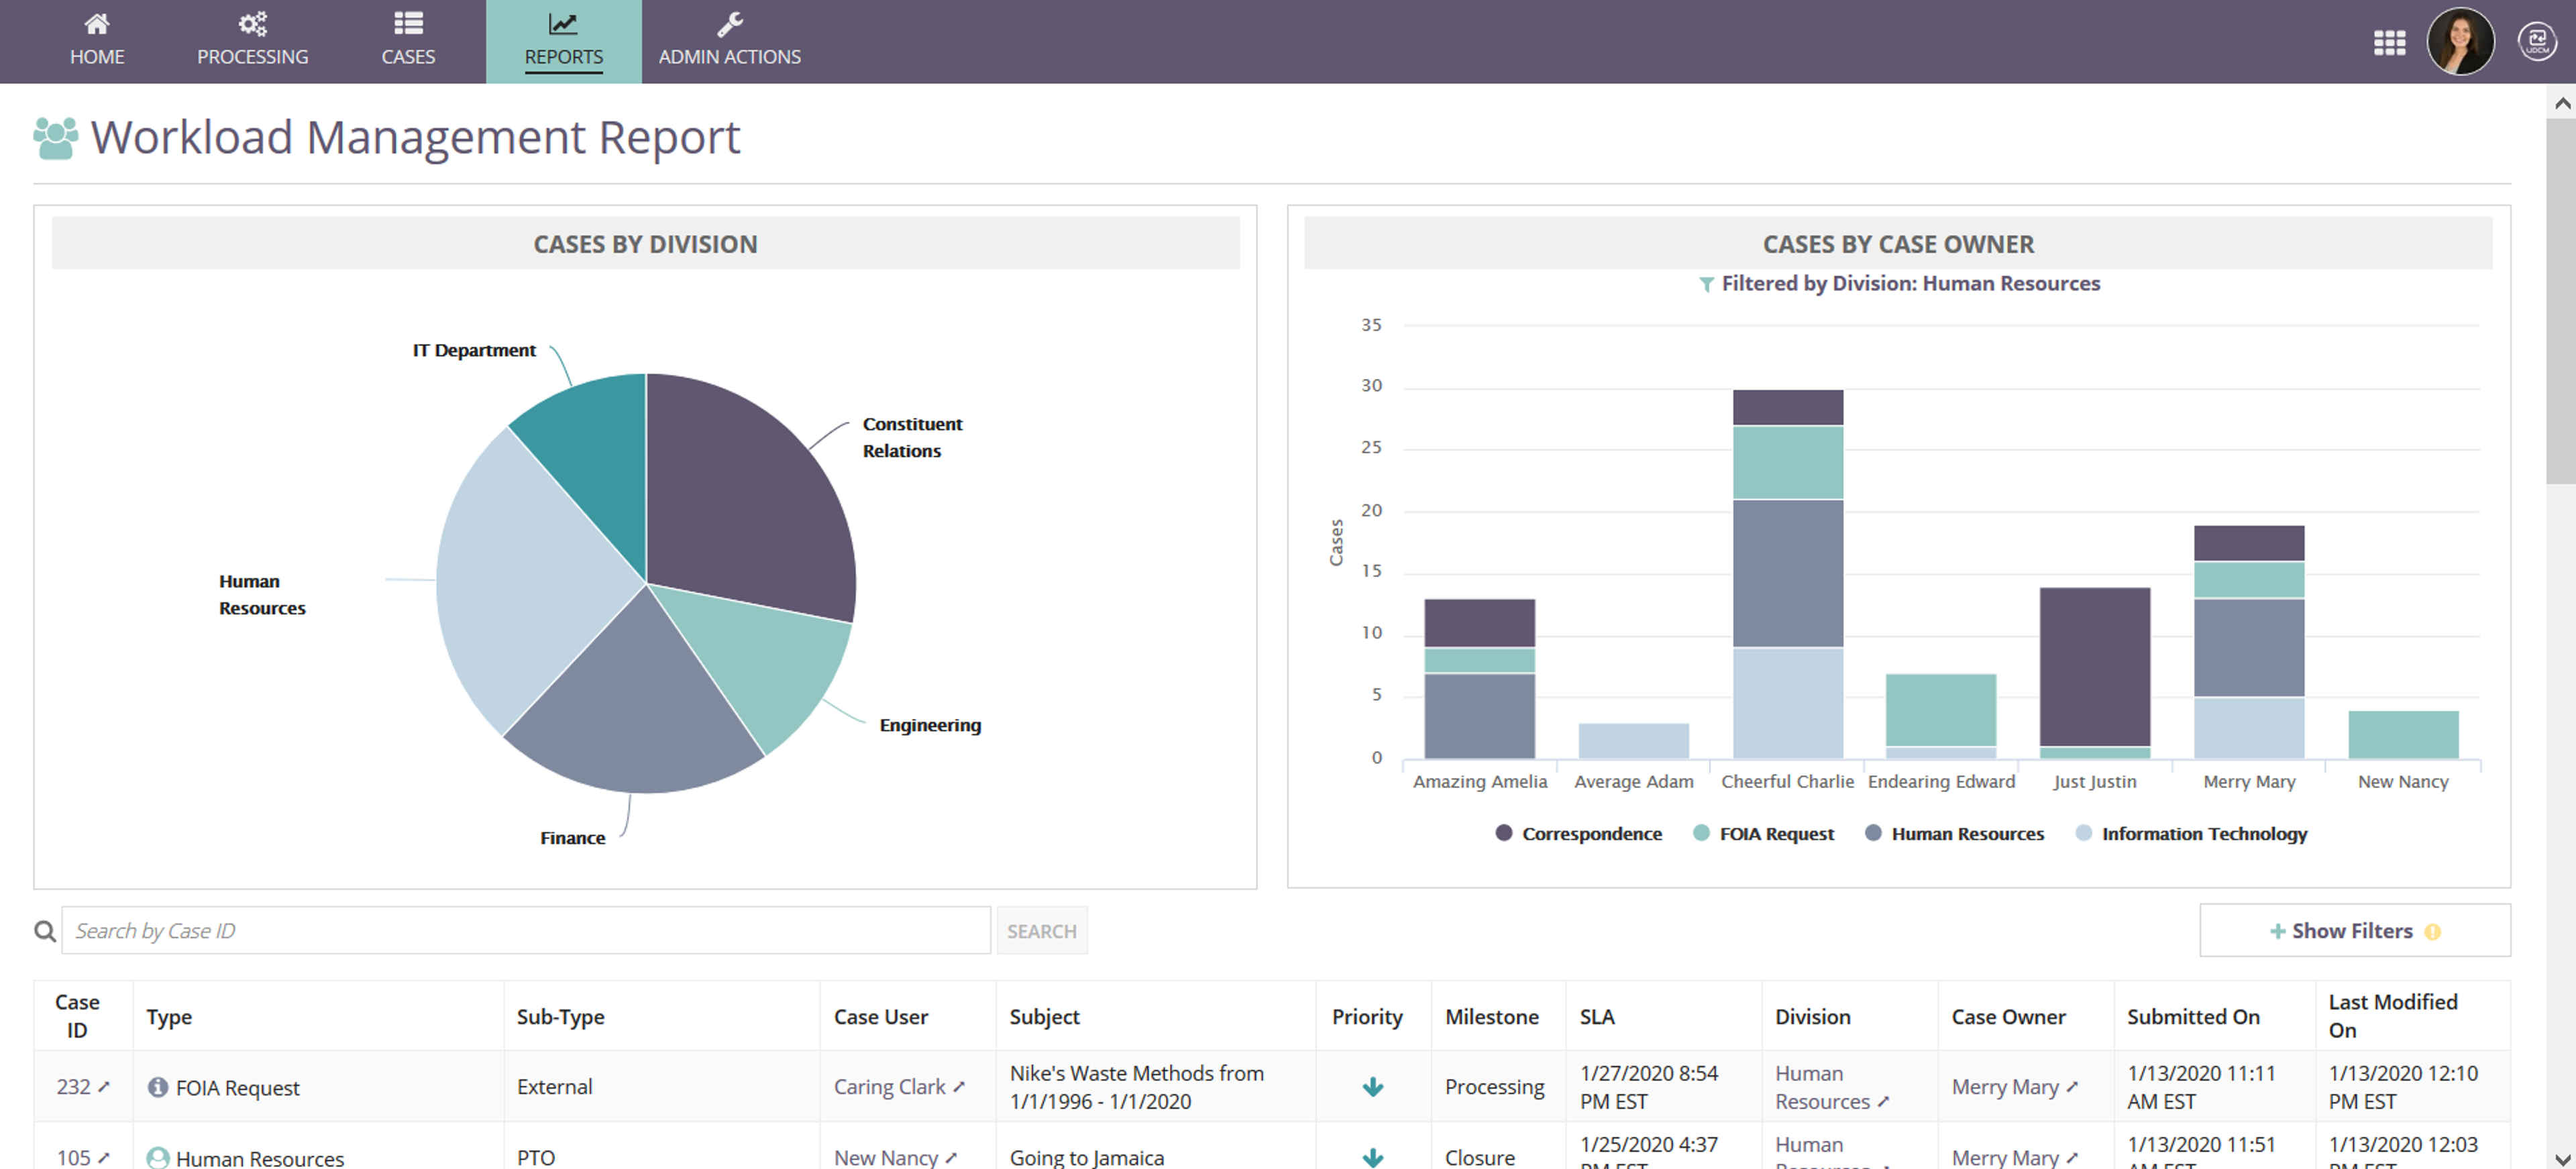Image resolution: width=2576 pixels, height=1169 pixels.
Task: Sort by Type column header
Action: [x=169, y=1016]
